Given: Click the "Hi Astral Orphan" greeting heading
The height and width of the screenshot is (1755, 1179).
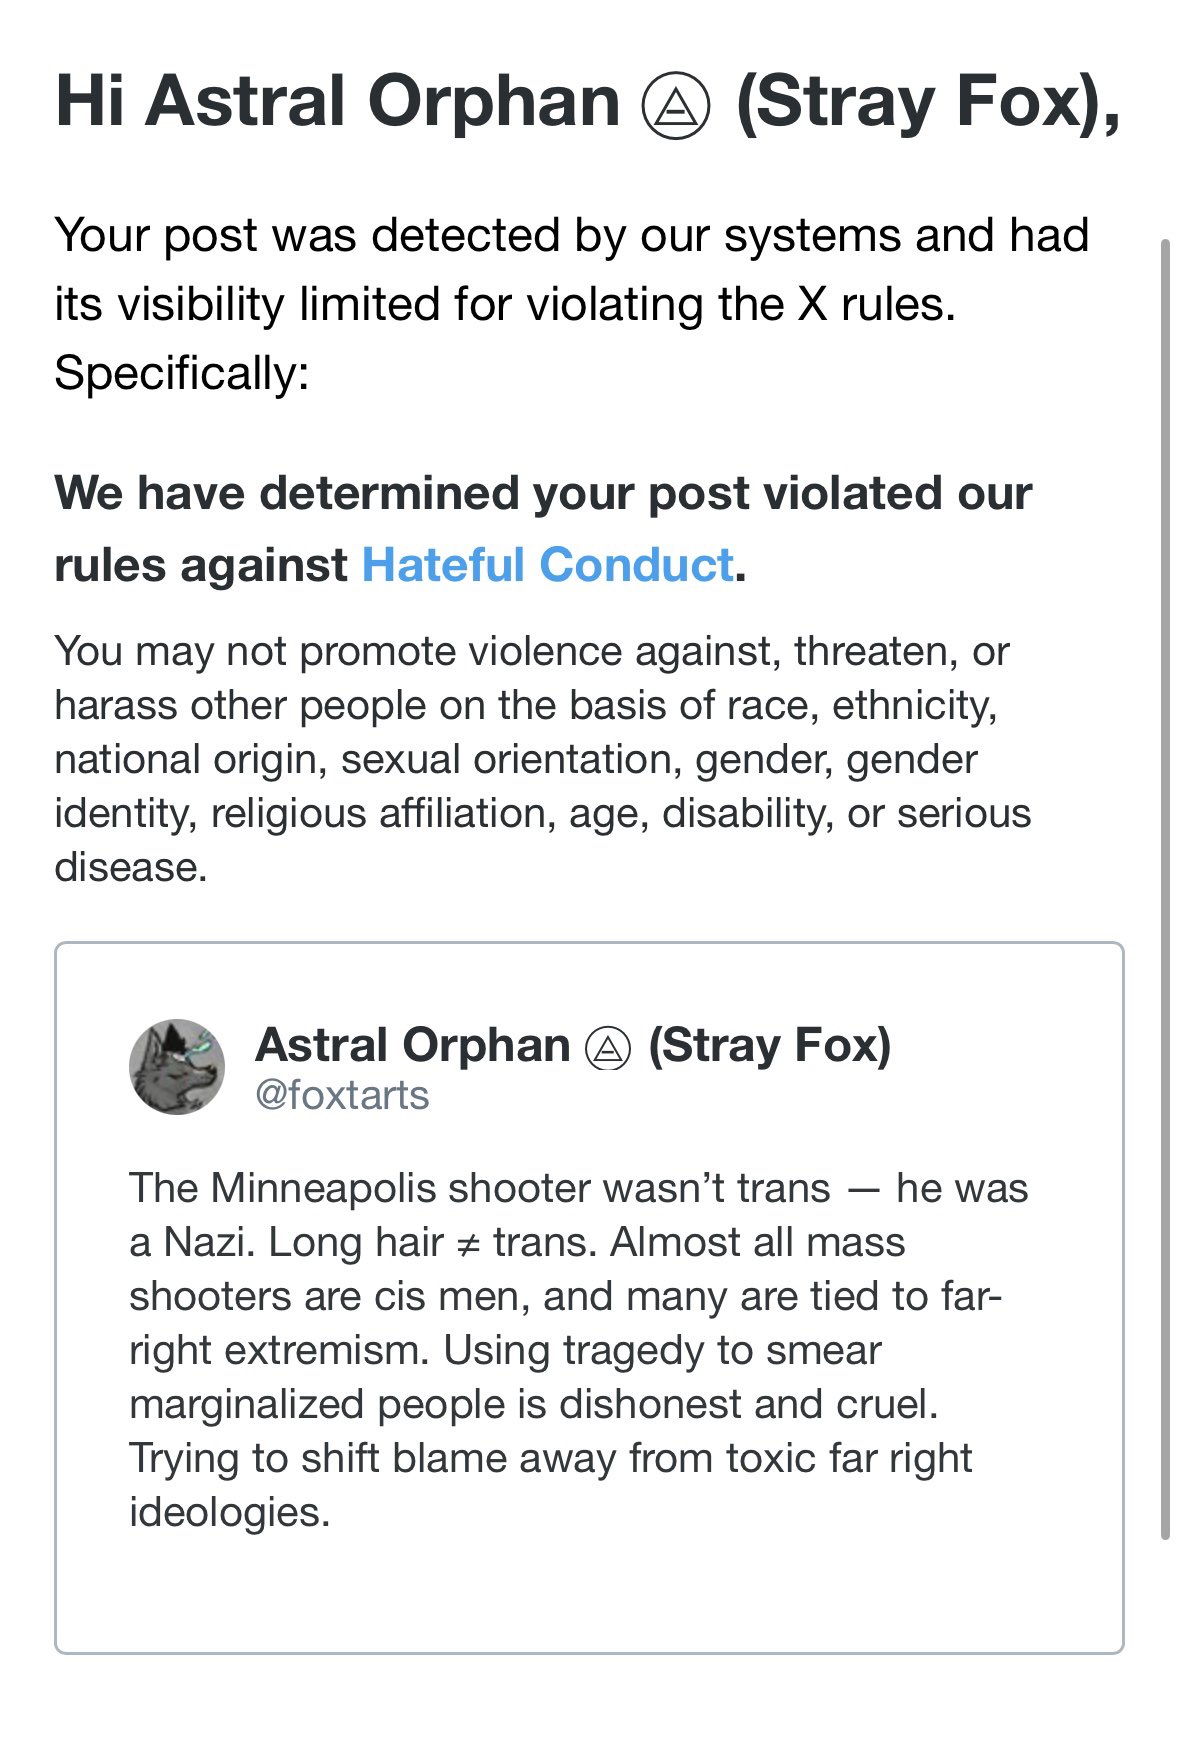Looking at the screenshot, I should (338, 102).
